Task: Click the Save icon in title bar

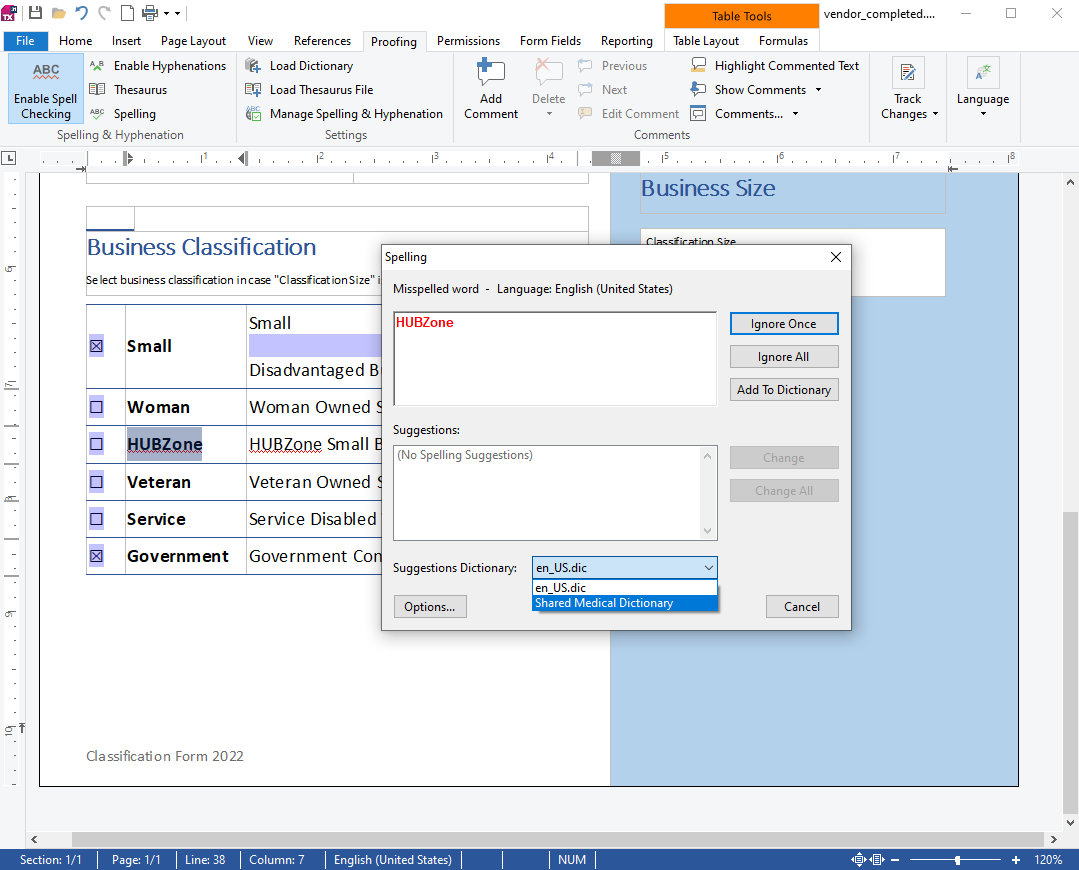Action: 35,13
